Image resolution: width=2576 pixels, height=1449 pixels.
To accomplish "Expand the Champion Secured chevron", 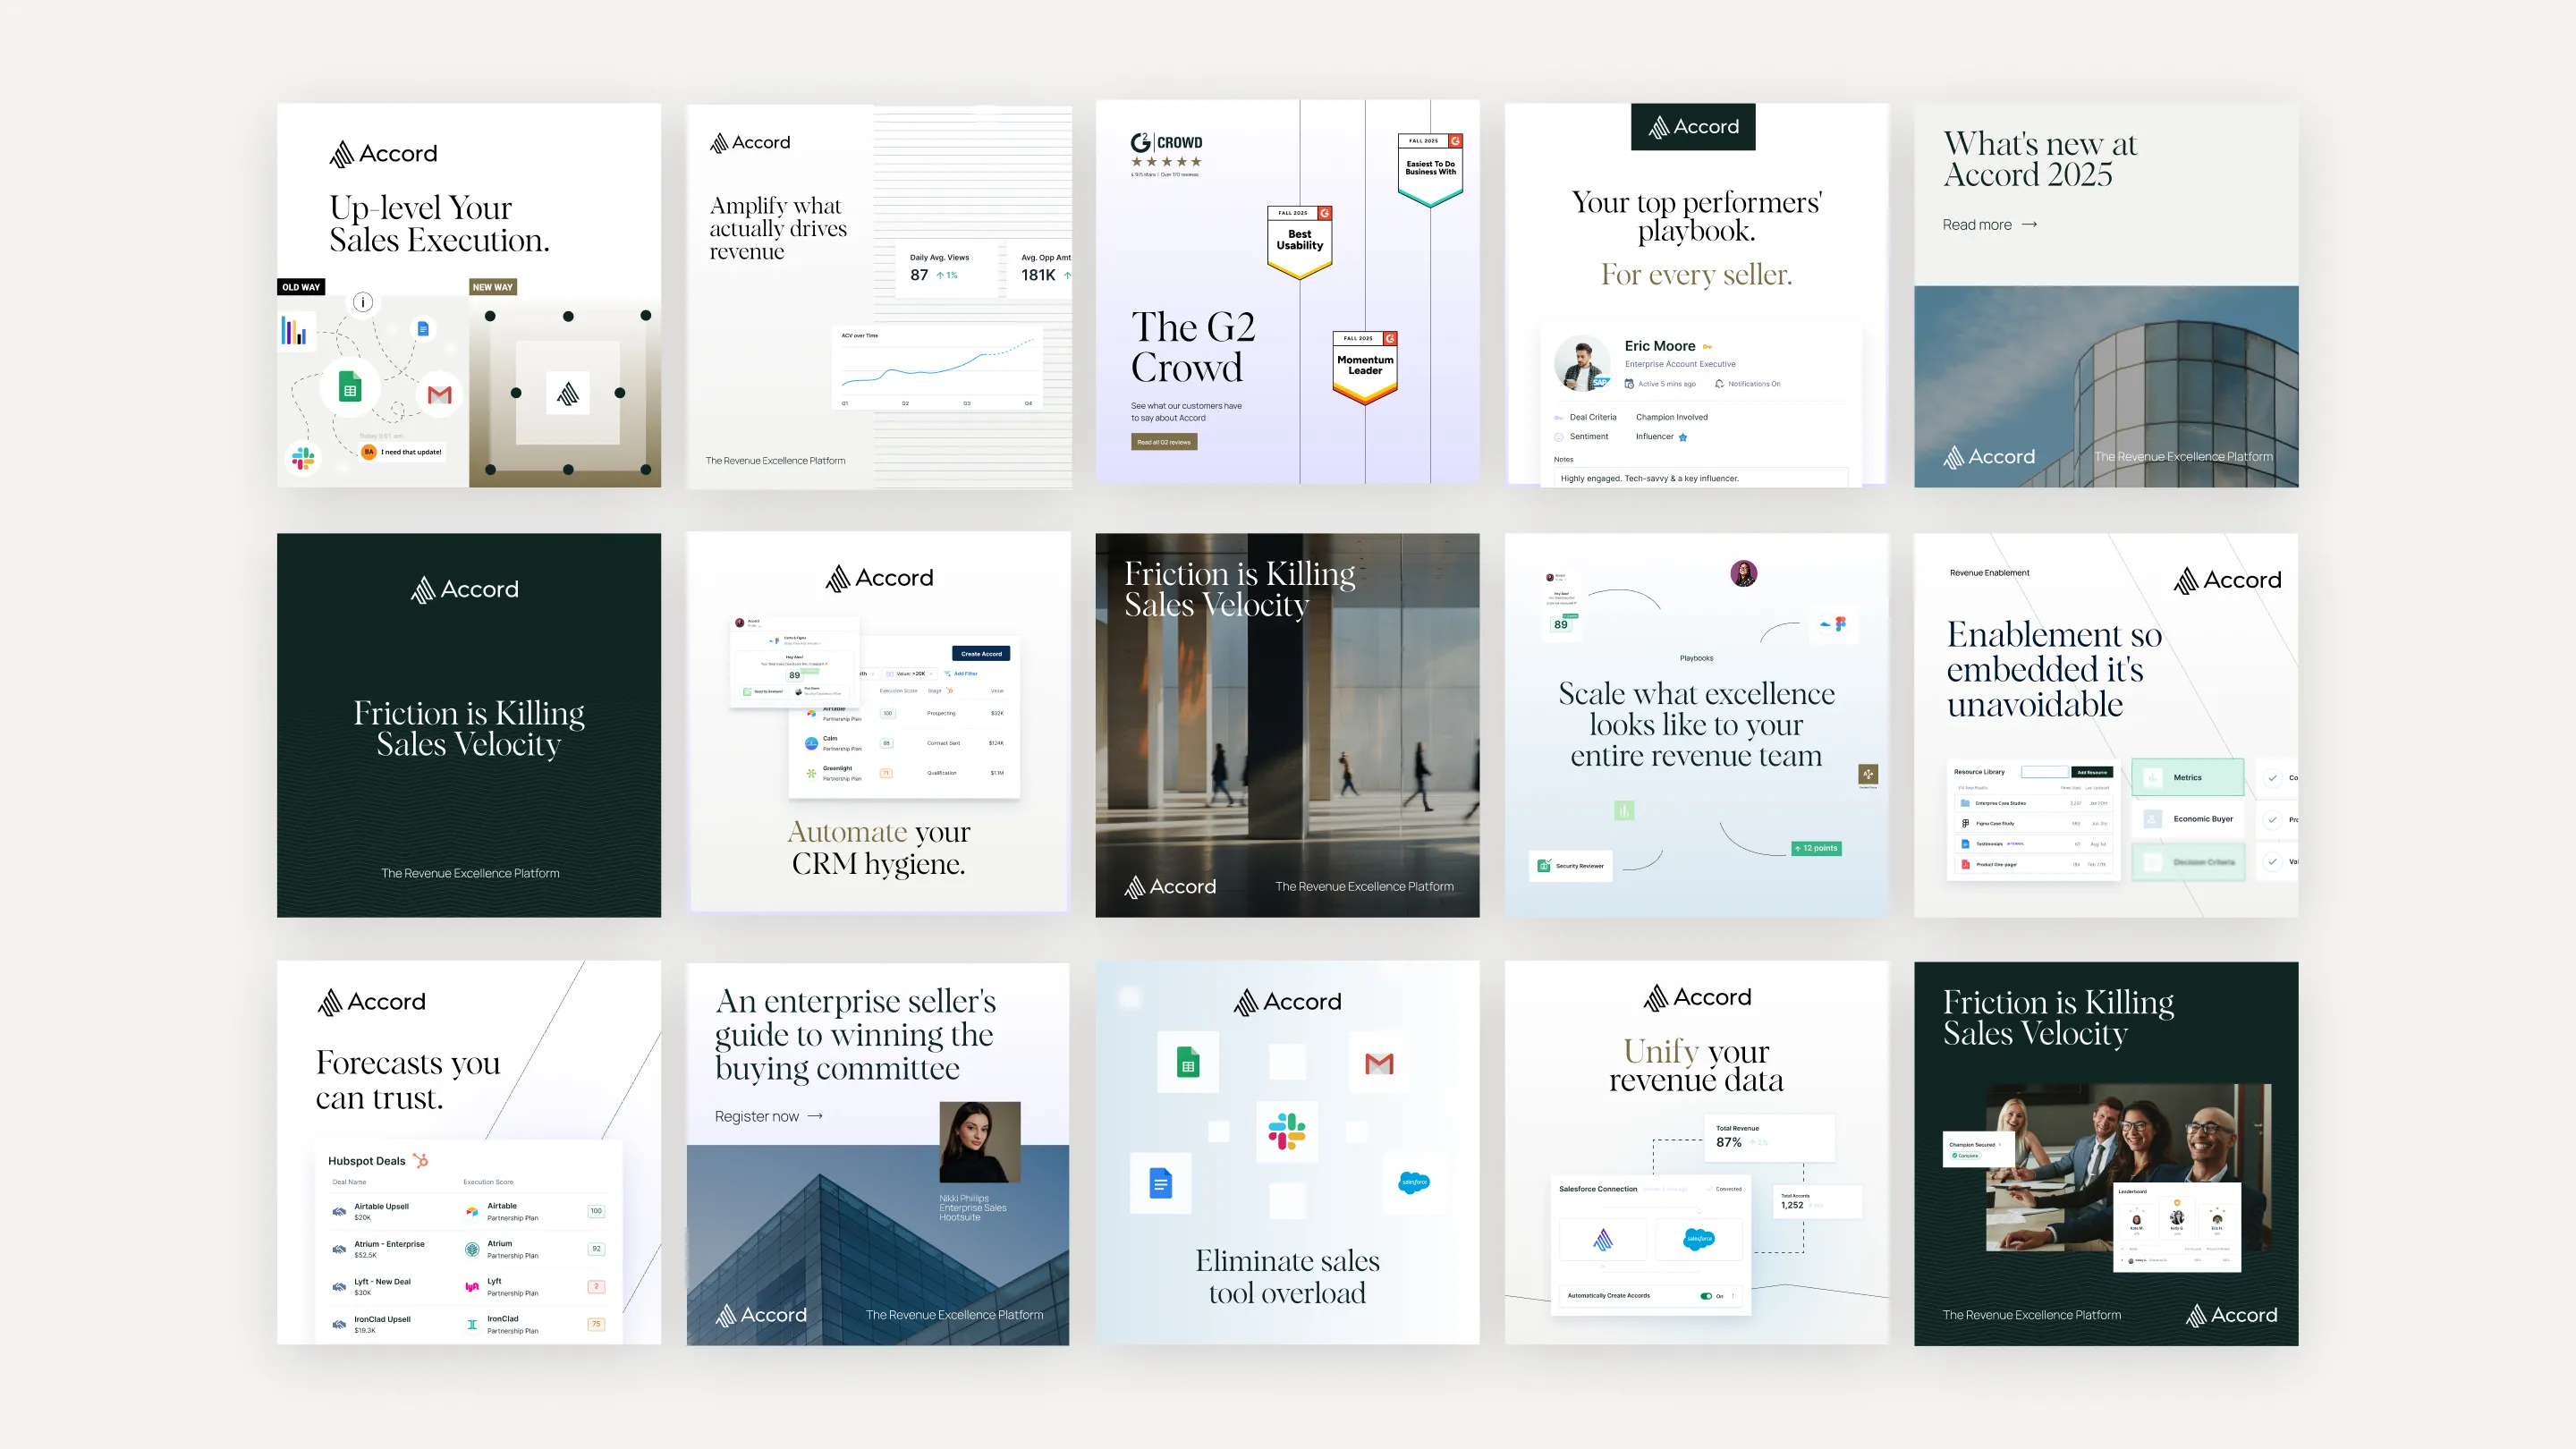I will [1999, 1145].
